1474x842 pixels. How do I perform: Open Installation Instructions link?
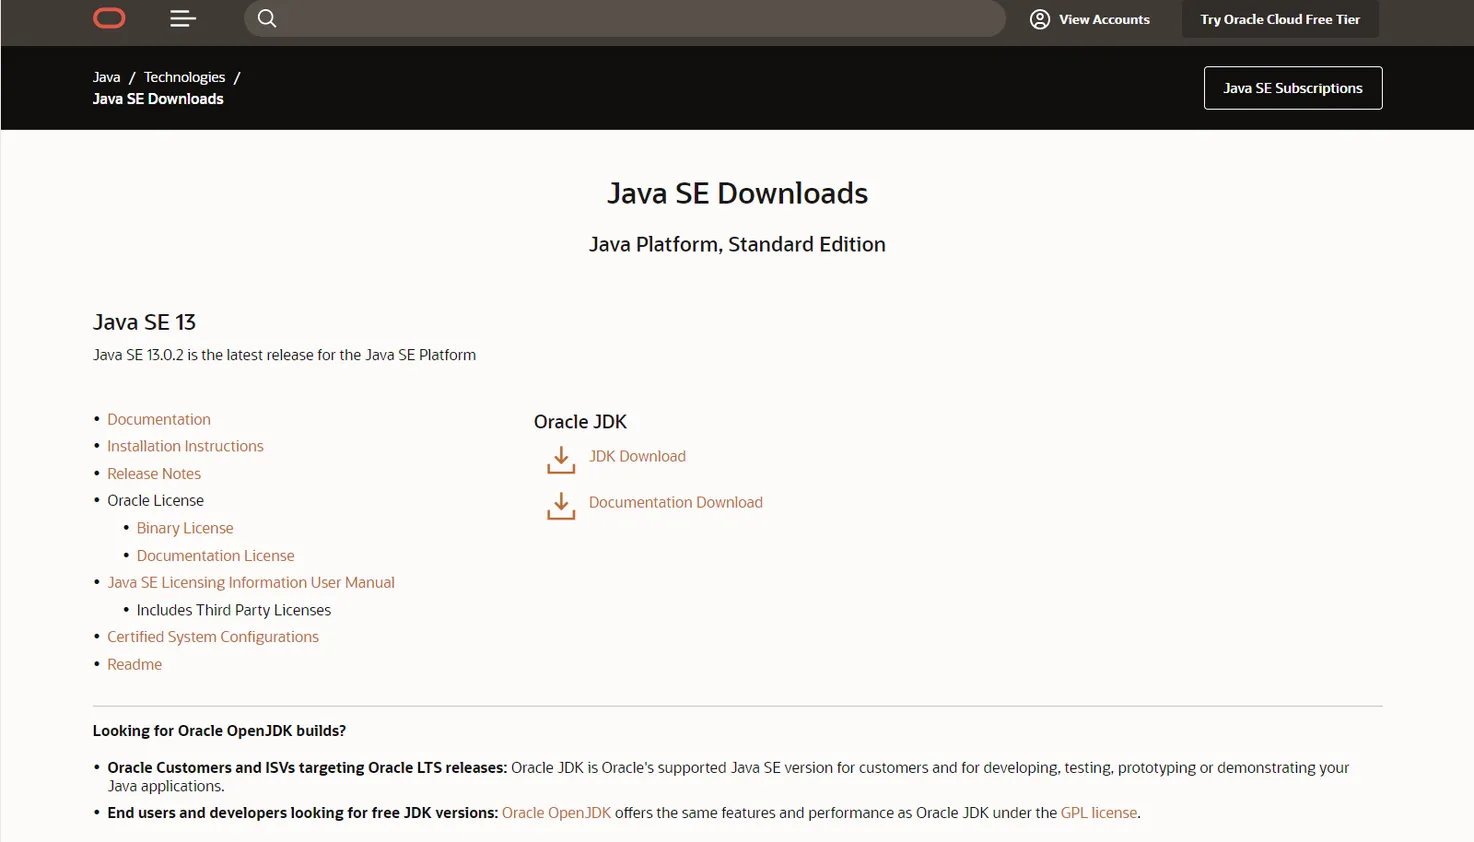(185, 446)
